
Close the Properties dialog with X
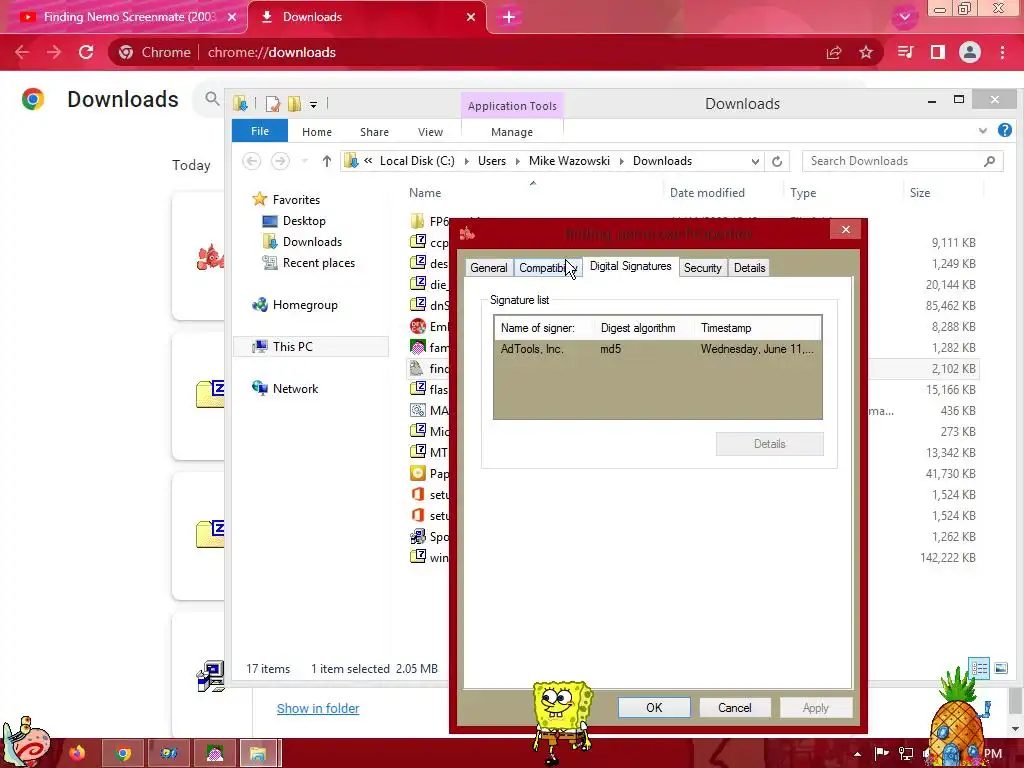846,229
